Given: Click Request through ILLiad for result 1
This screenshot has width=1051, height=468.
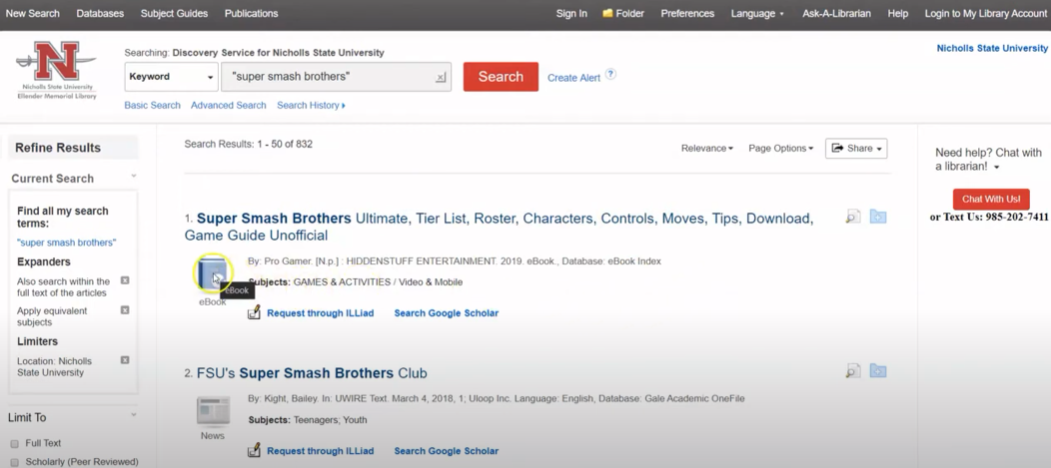Looking at the screenshot, I should 320,313.
